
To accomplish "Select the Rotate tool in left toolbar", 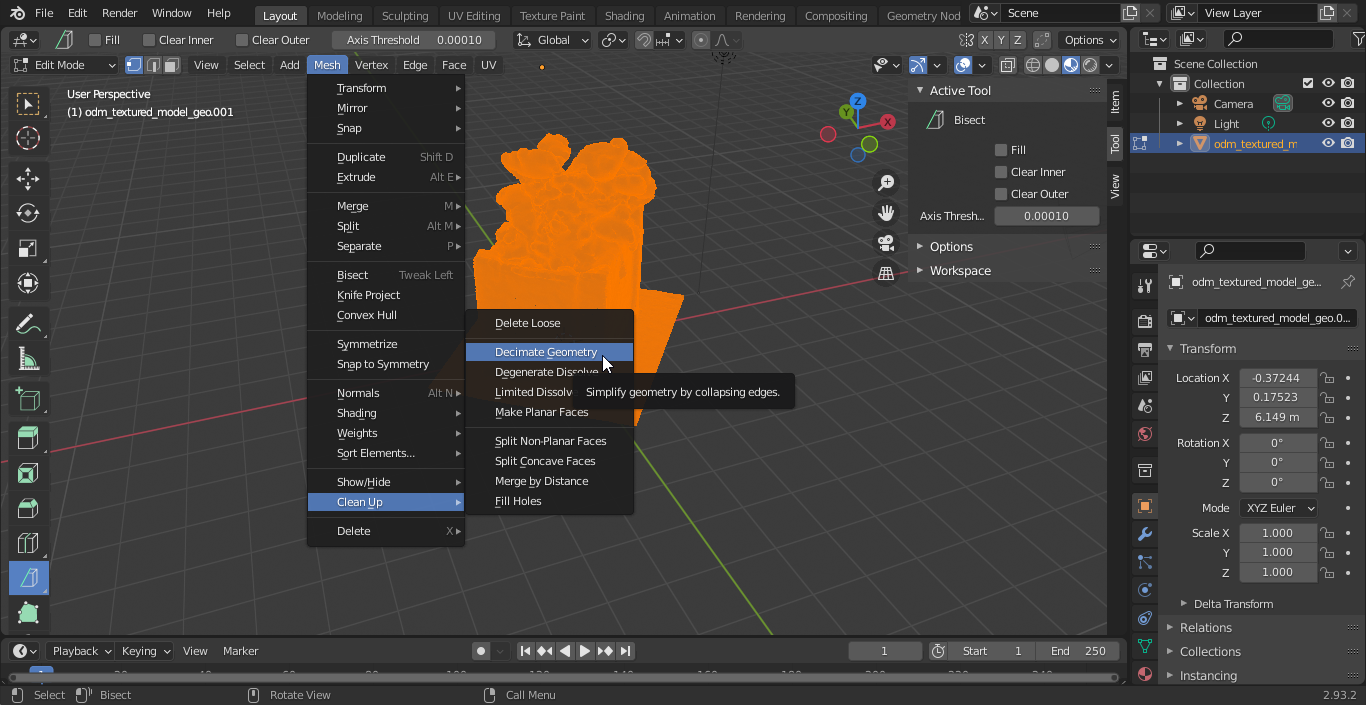I will (x=28, y=213).
